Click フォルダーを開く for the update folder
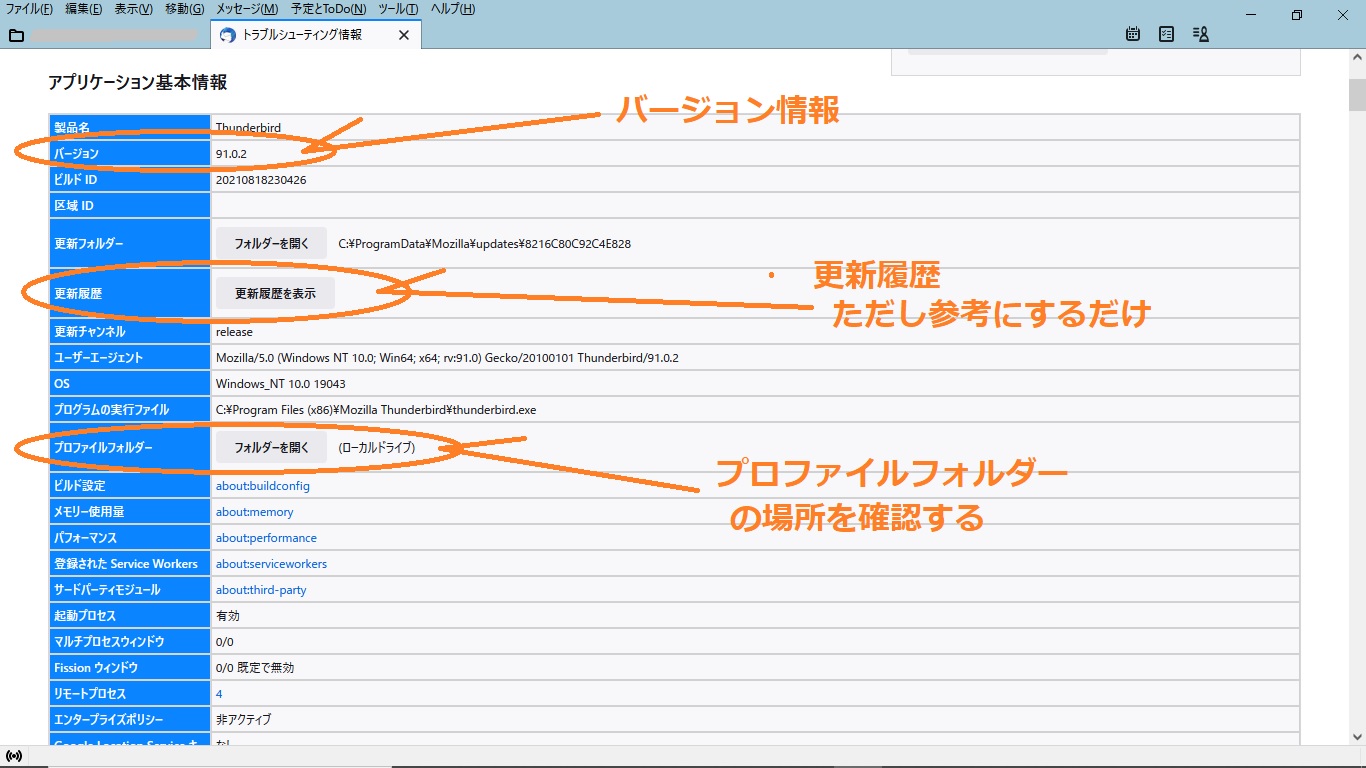Screen dimensions: 1366x768 pos(271,243)
